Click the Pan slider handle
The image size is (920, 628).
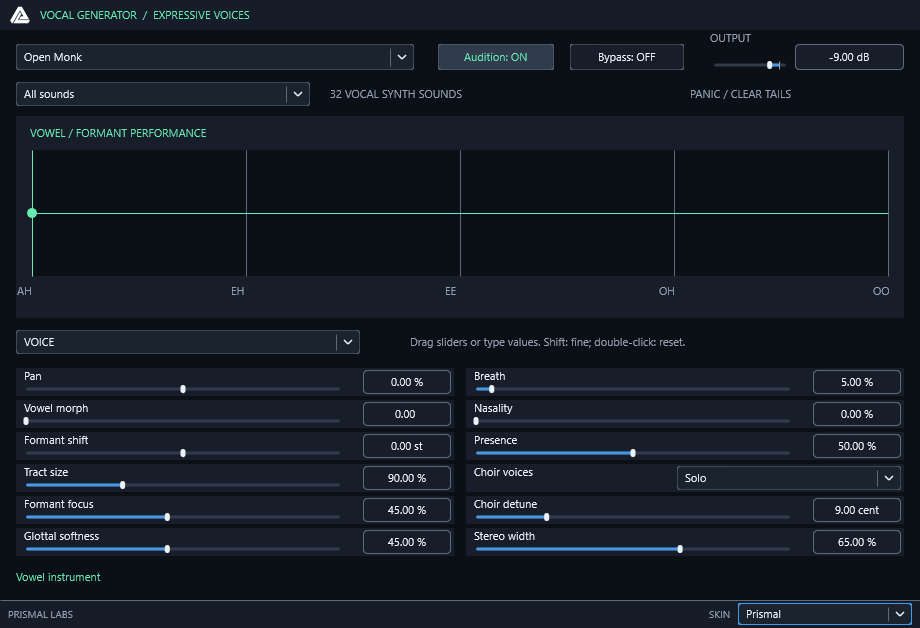[183, 389]
